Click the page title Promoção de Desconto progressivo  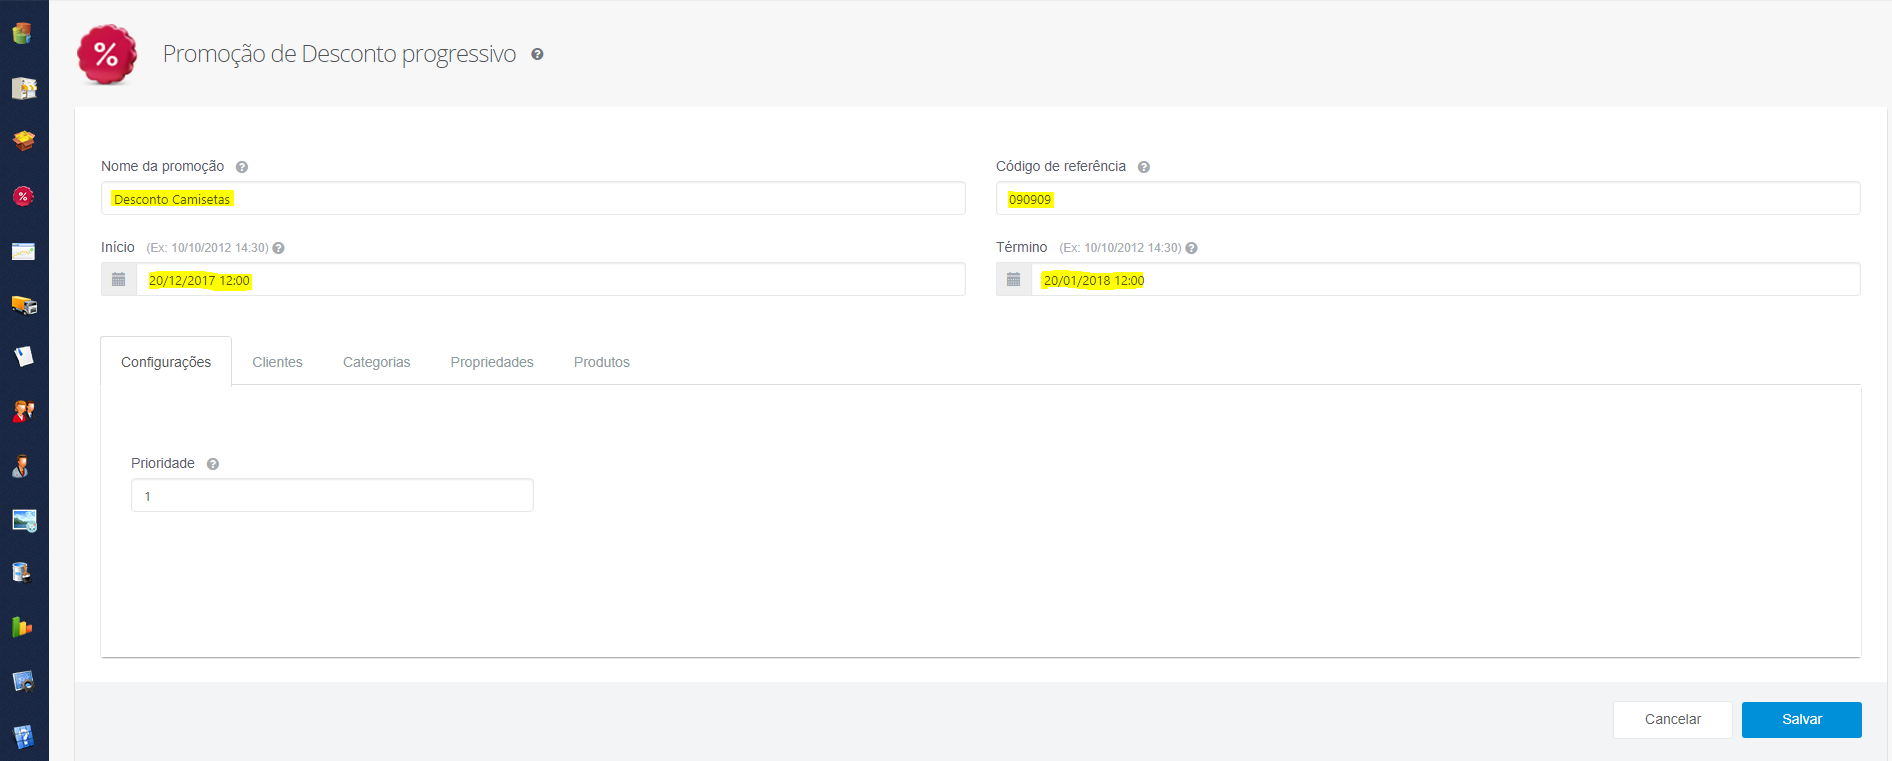pos(339,54)
